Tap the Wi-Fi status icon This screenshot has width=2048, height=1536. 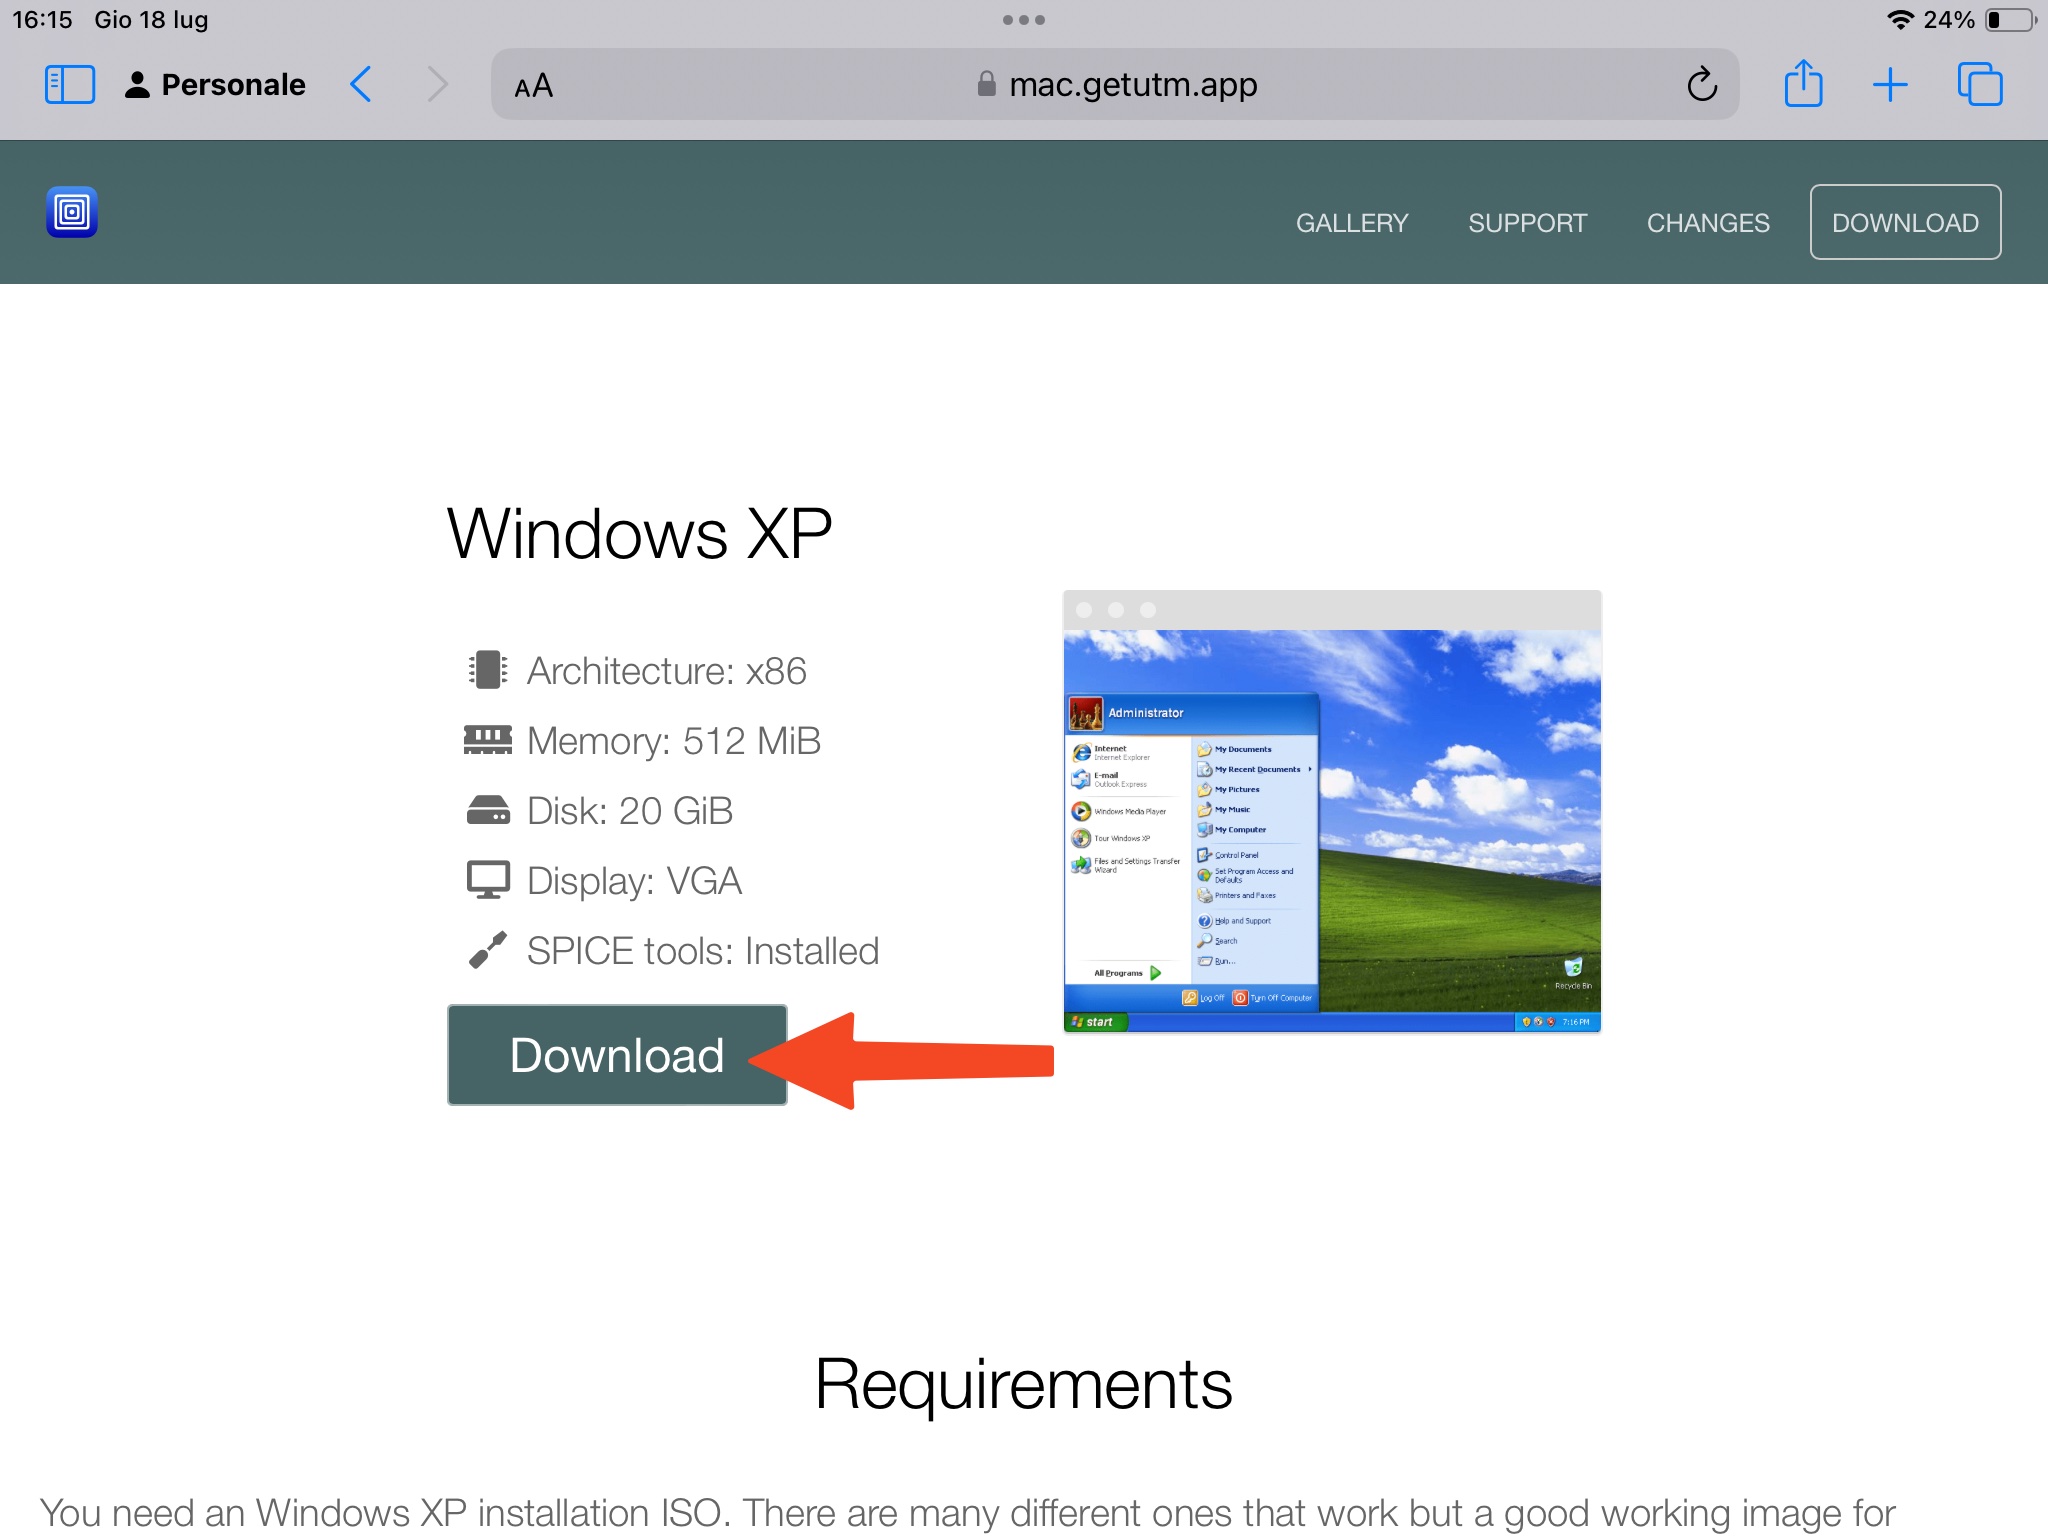(x=1900, y=20)
